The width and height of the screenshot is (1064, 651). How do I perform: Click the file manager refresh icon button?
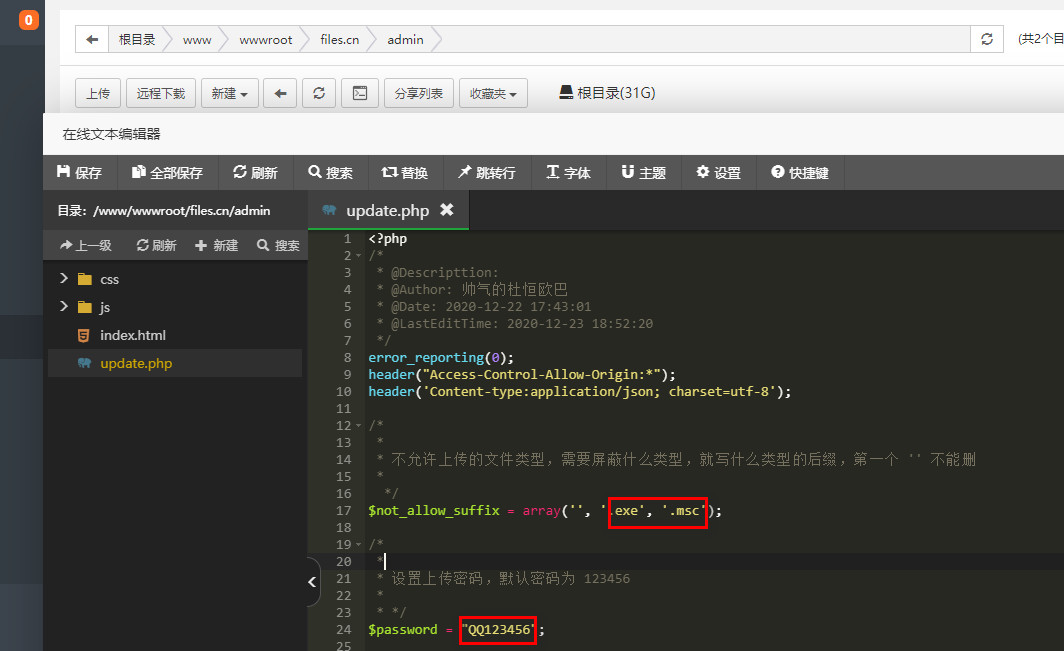click(x=319, y=93)
